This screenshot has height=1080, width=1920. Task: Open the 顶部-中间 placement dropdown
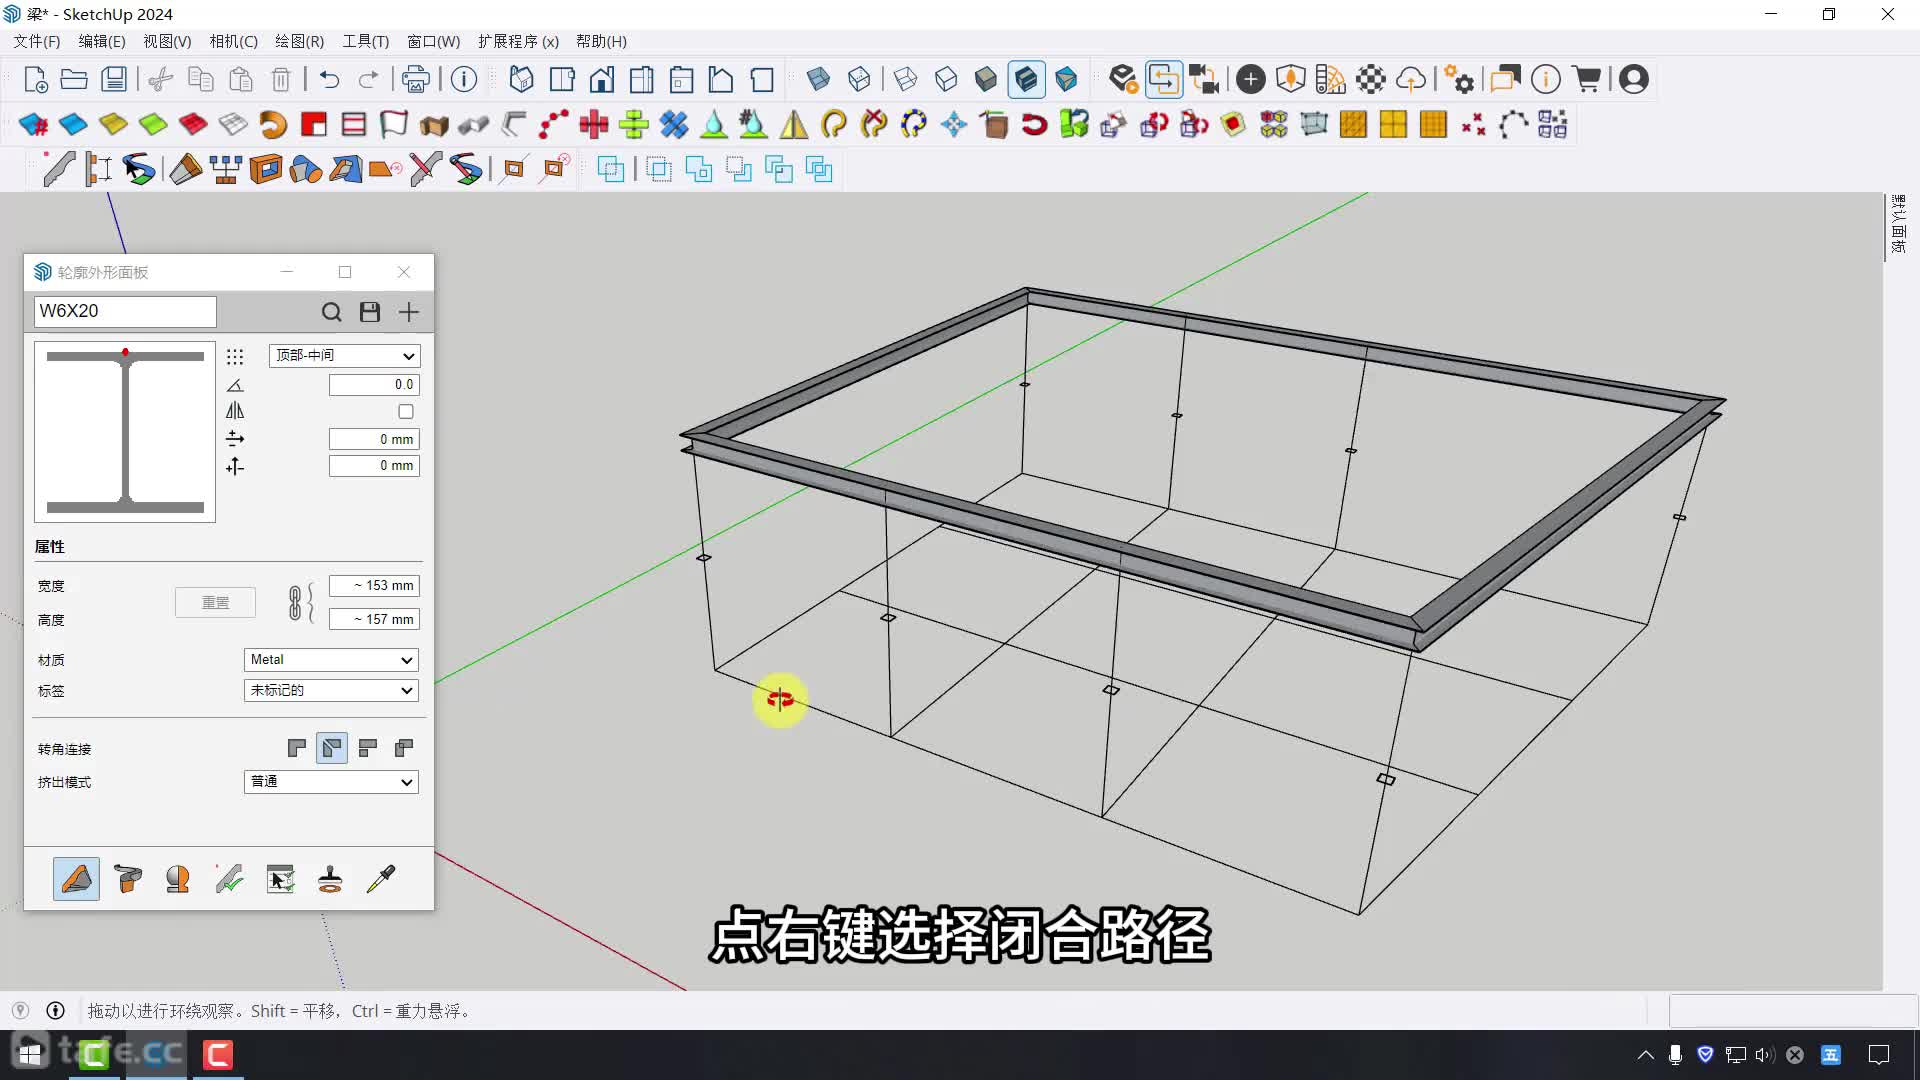(345, 355)
